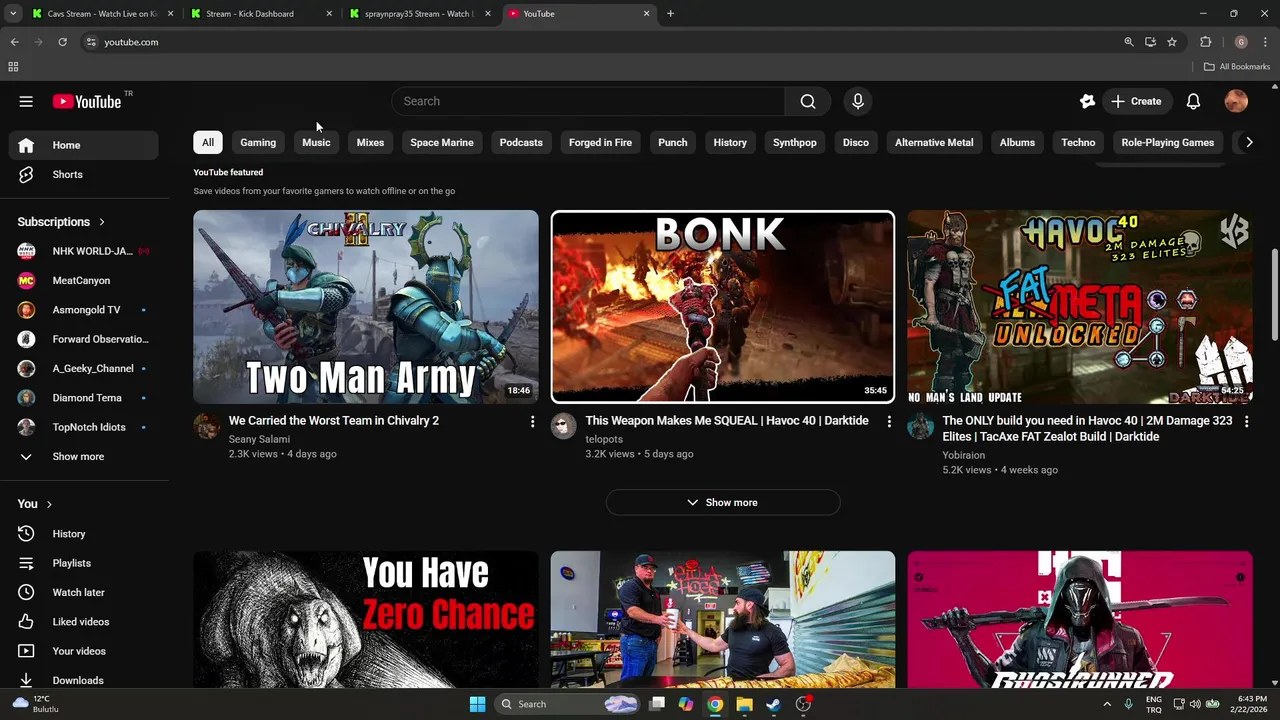Image resolution: width=1280 pixels, height=720 pixels.
Task: Switch to spraynpray35 Stream tab
Action: click(x=418, y=14)
